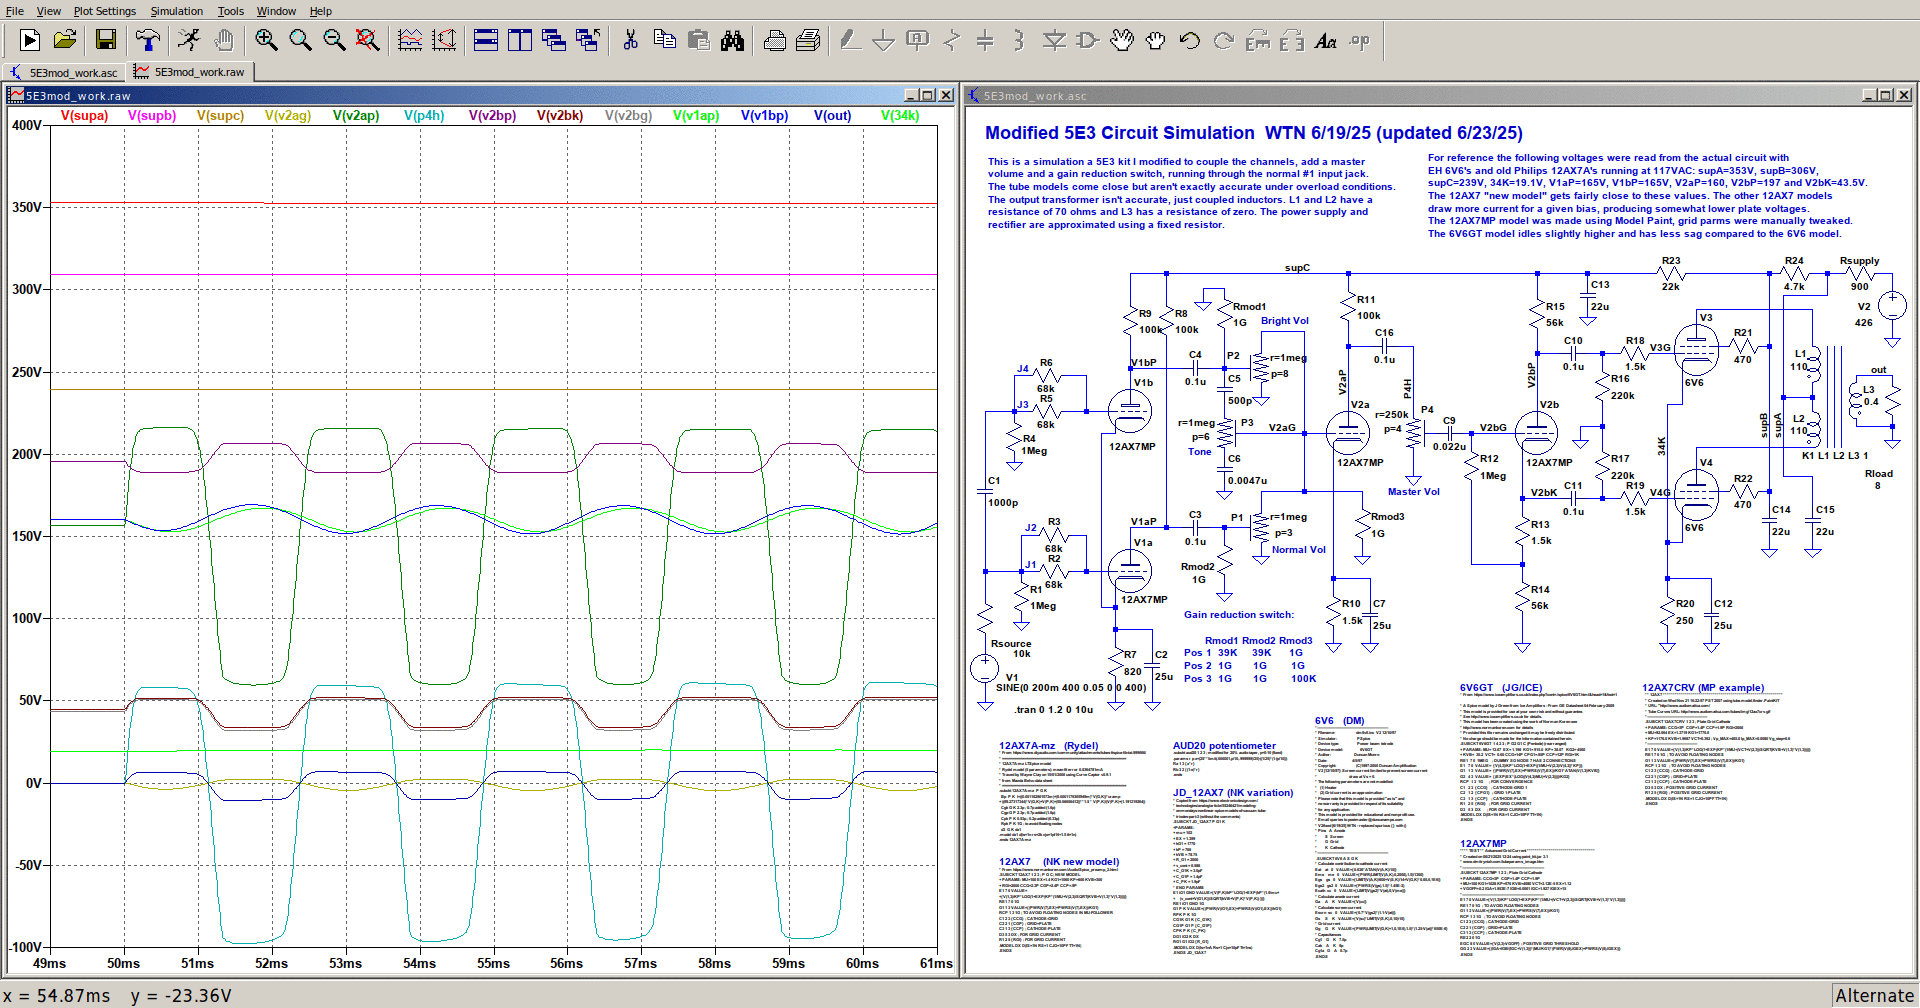Click the Find binoculars icon
Viewport: 1920px width, 1008px height.
pyautogui.click(x=733, y=40)
